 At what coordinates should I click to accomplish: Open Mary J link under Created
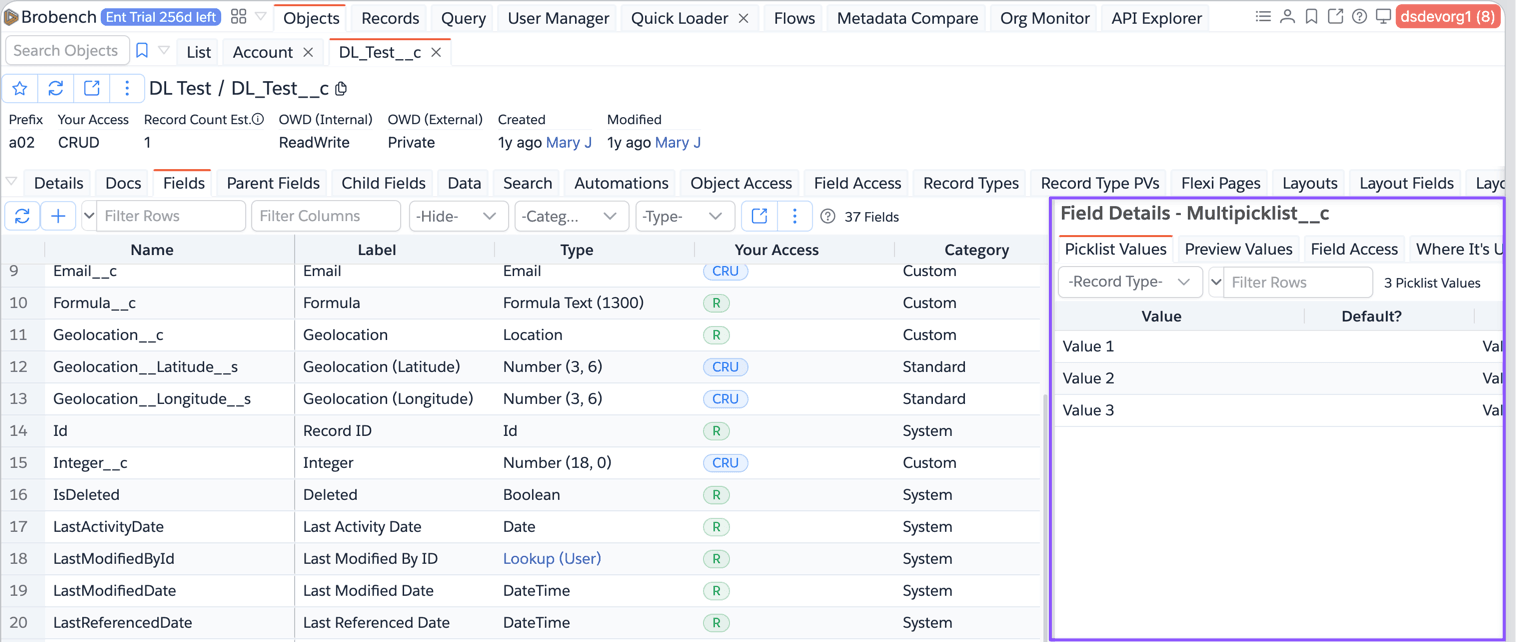click(569, 143)
